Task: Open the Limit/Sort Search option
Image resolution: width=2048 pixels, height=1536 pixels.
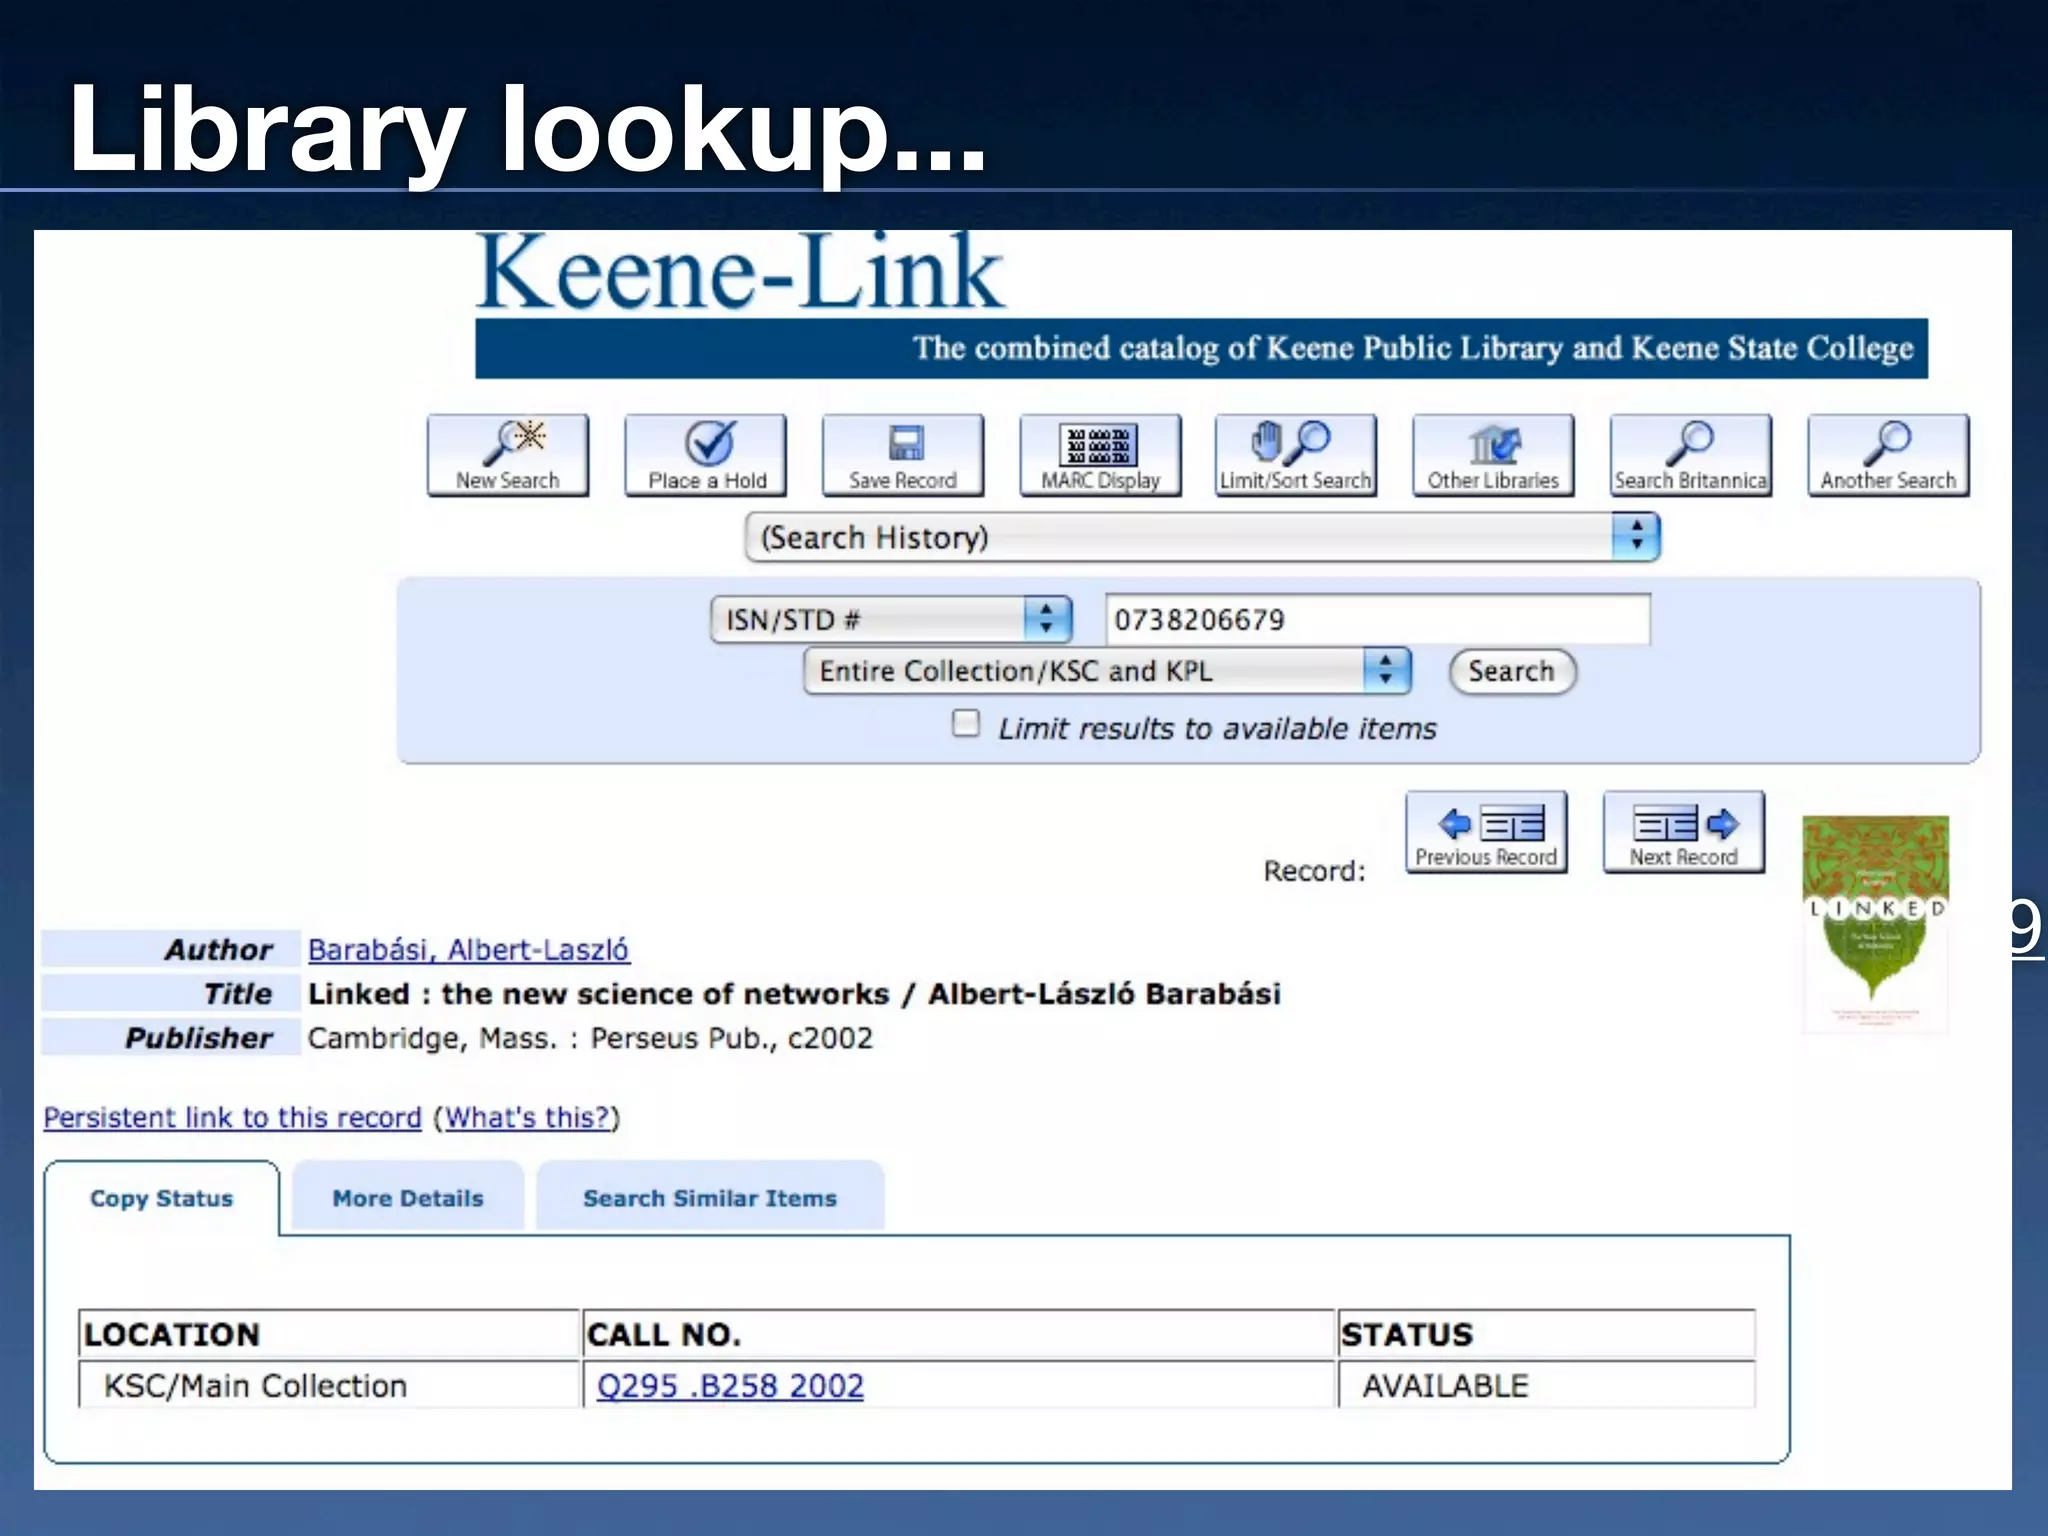Action: click(x=1296, y=455)
